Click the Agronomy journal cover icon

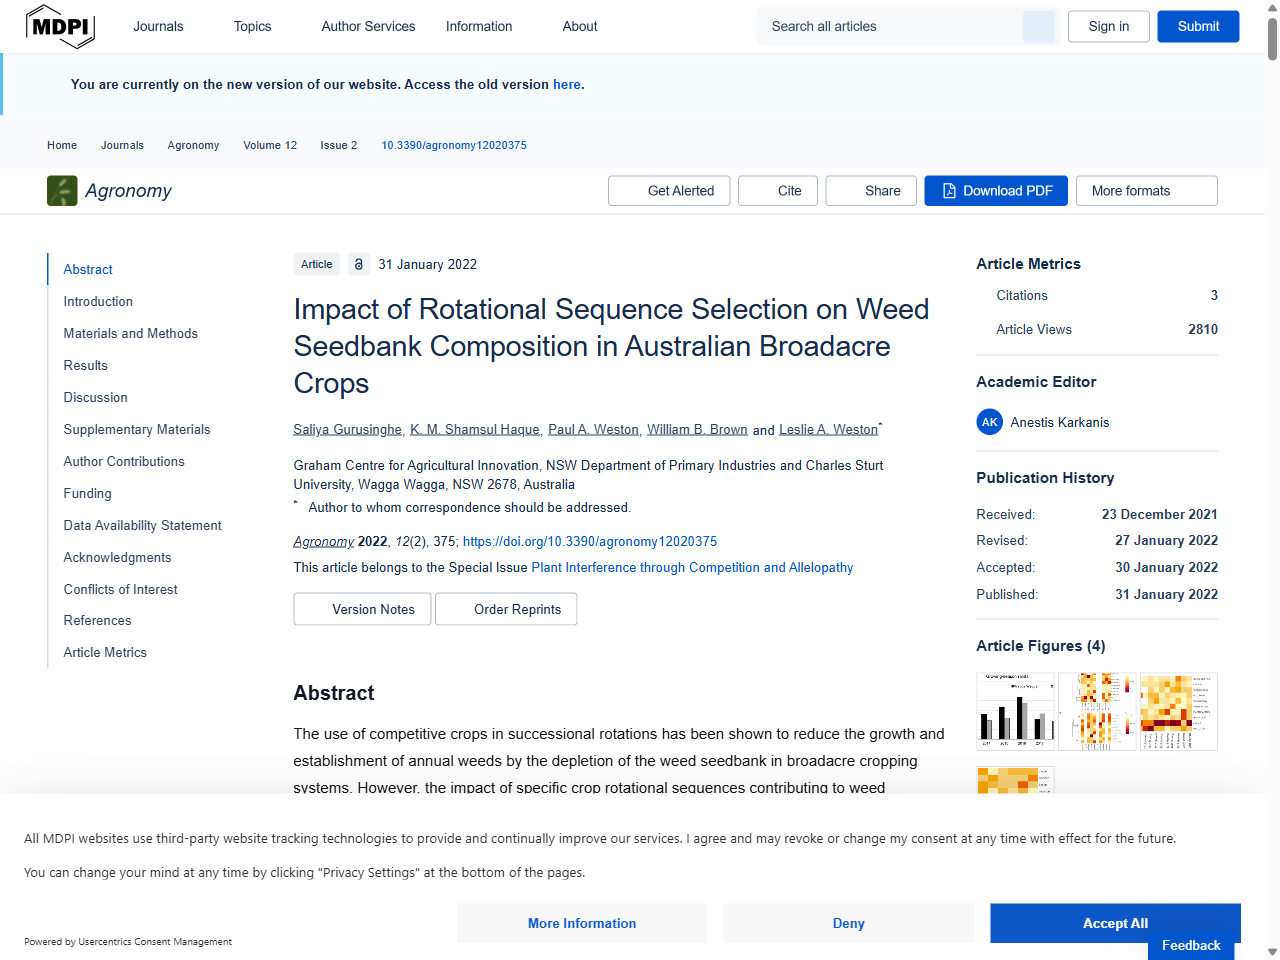click(62, 190)
